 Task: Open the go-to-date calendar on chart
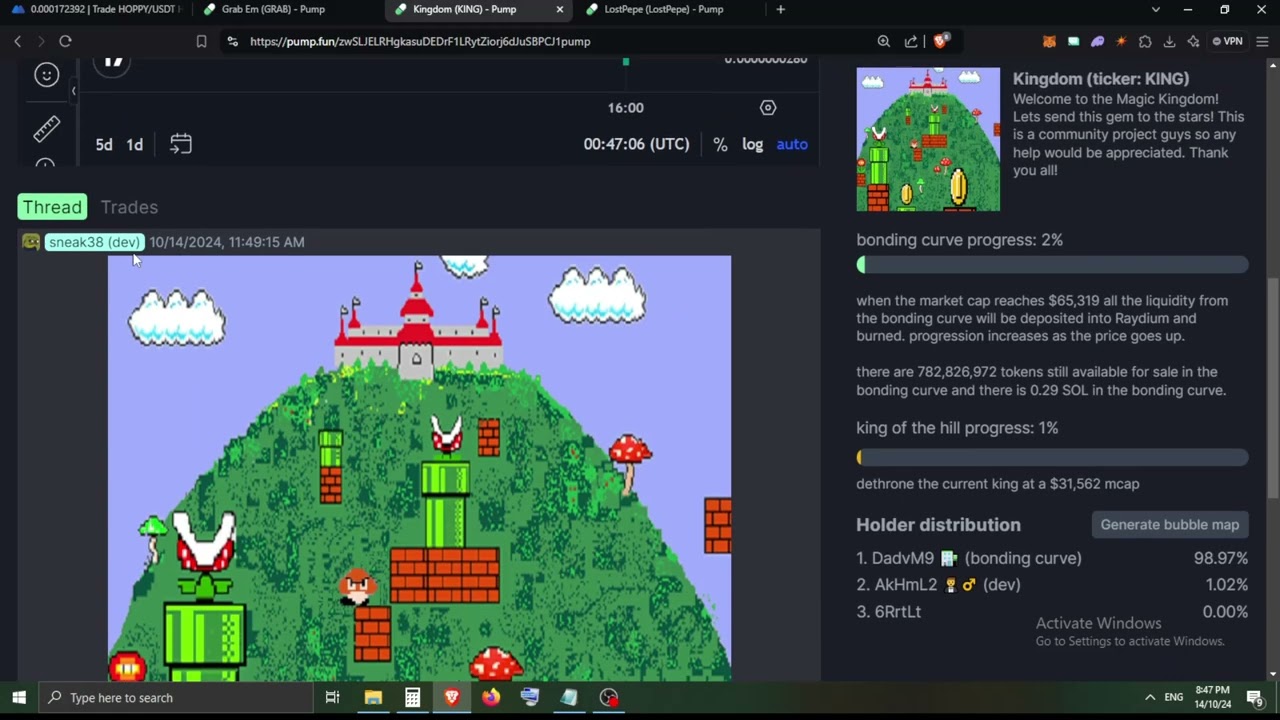point(180,144)
